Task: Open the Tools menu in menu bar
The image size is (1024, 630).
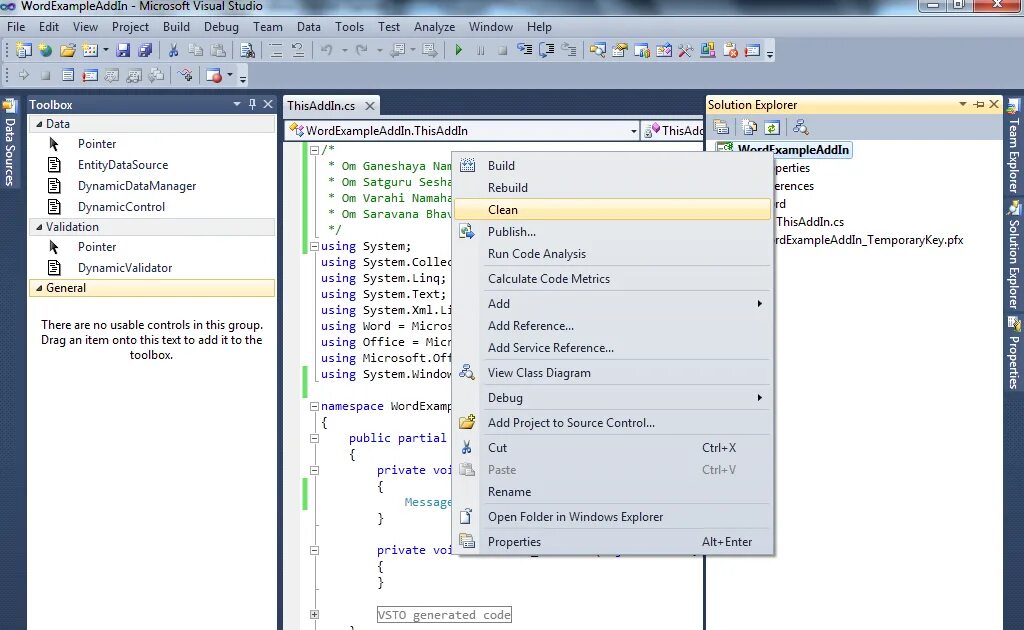Action: [349, 27]
